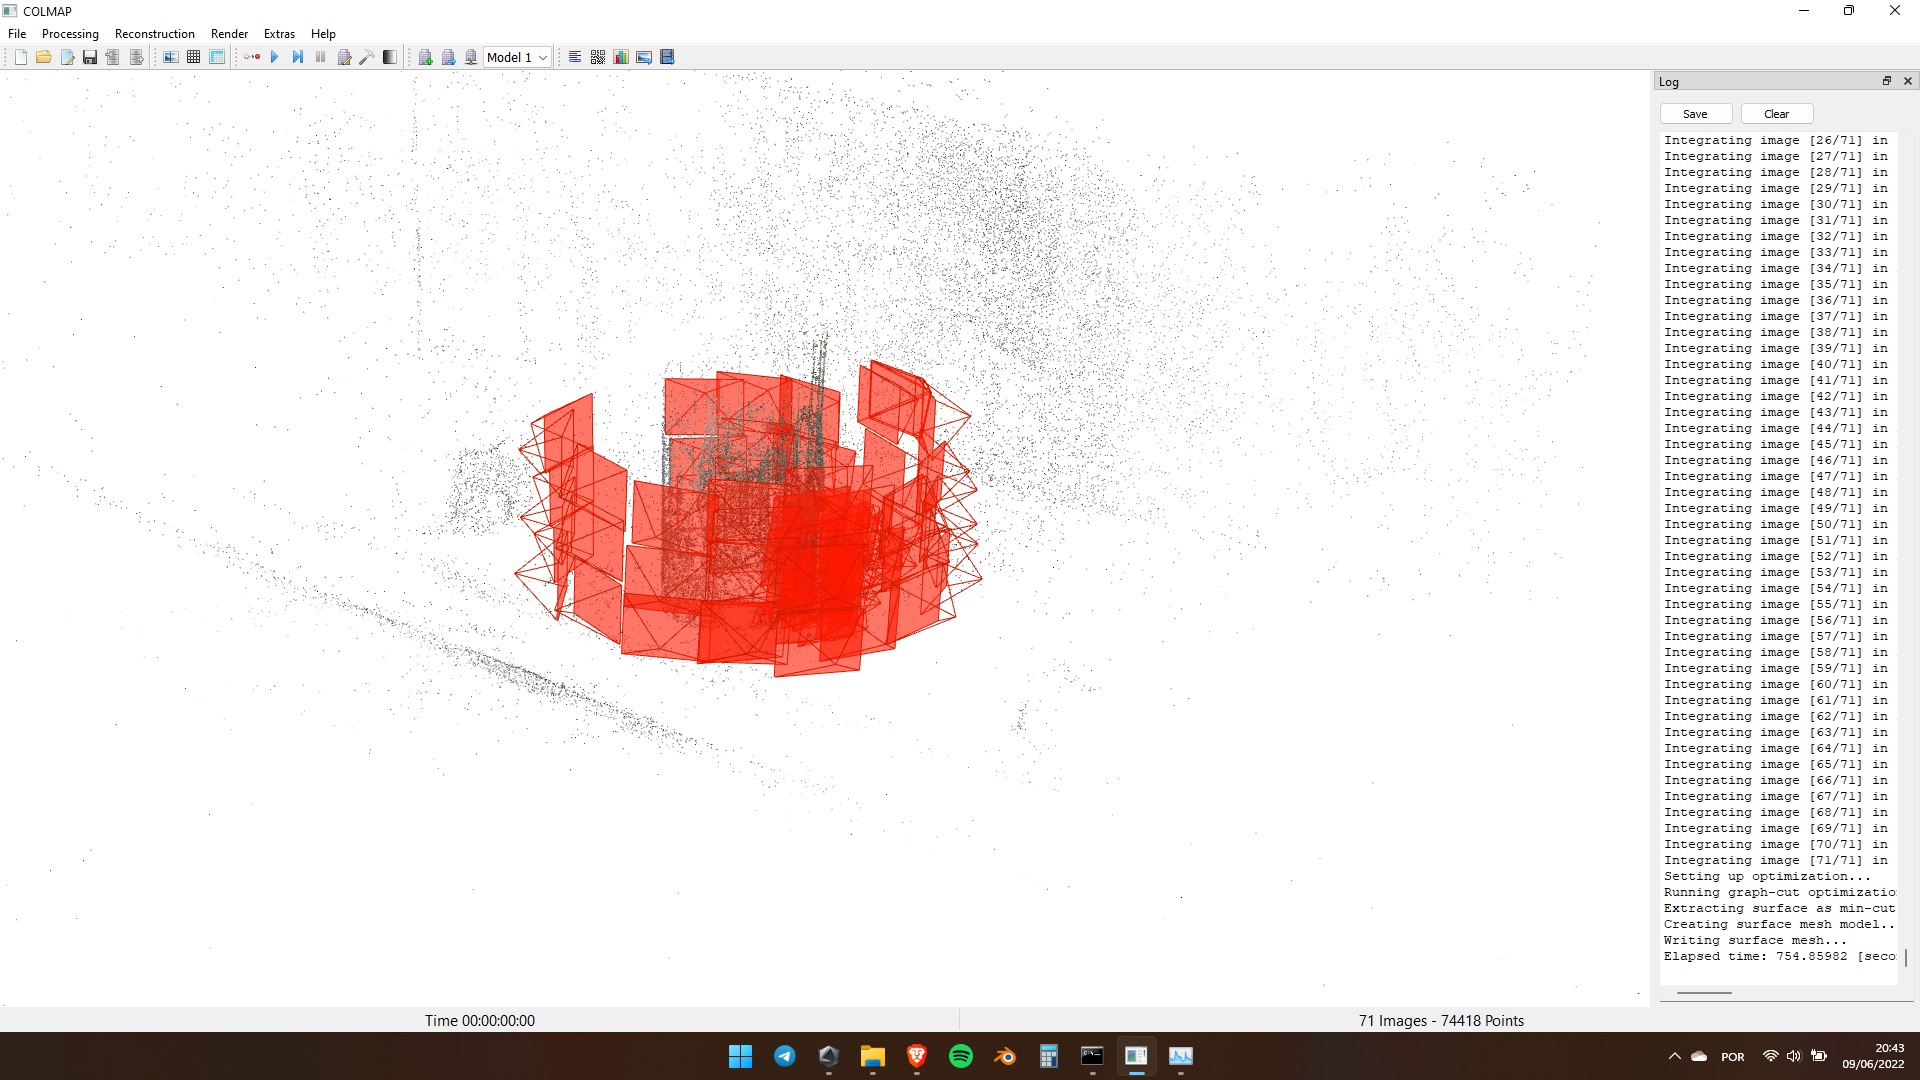Open an existing project

coord(43,57)
